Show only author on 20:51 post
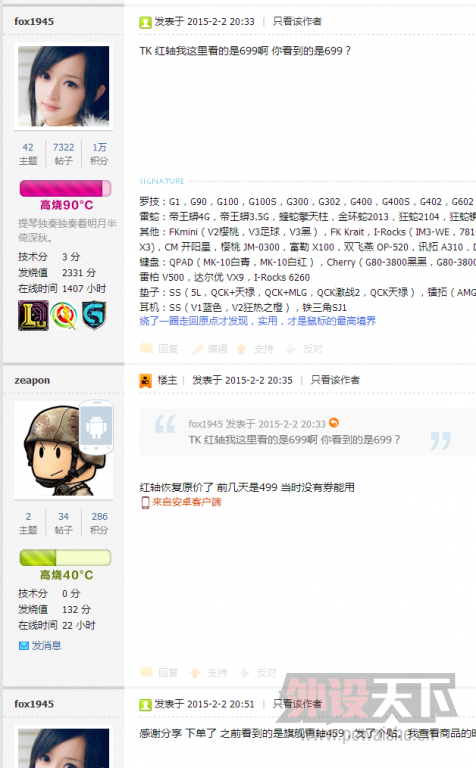The width and height of the screenshot is (476, 768). (x=297, y=704)
